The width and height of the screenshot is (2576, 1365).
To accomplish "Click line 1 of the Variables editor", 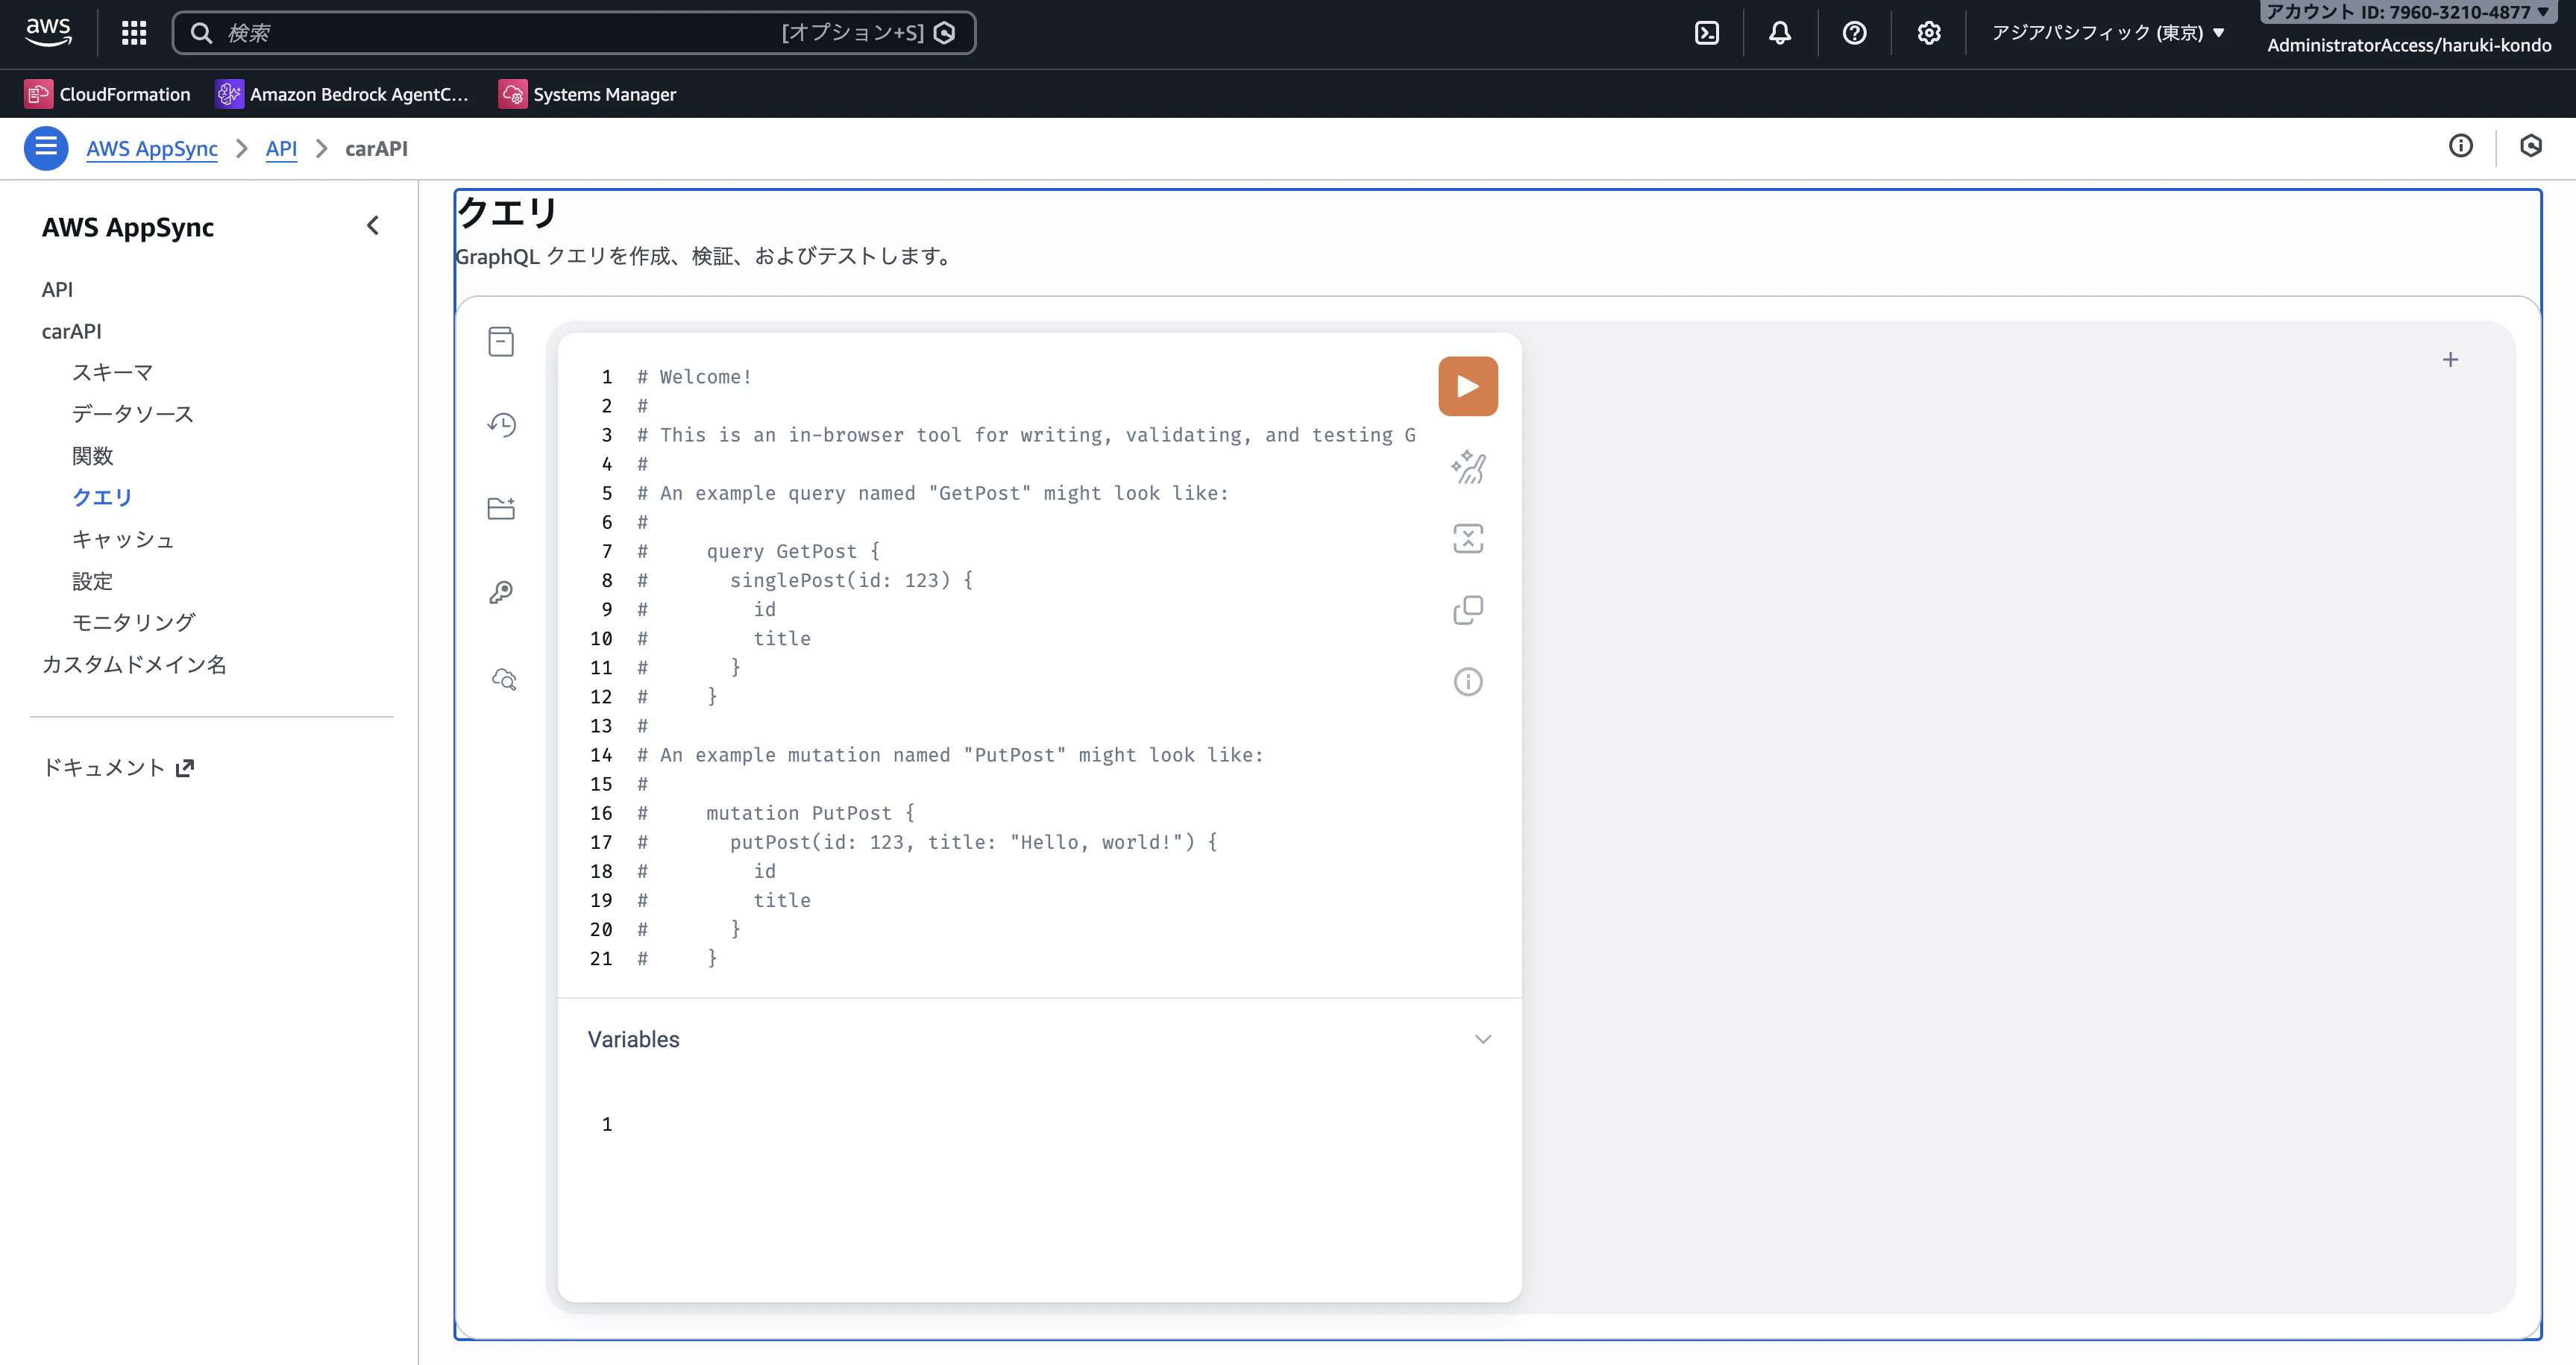I will pyautogui.click(x=1040, y=1124).
